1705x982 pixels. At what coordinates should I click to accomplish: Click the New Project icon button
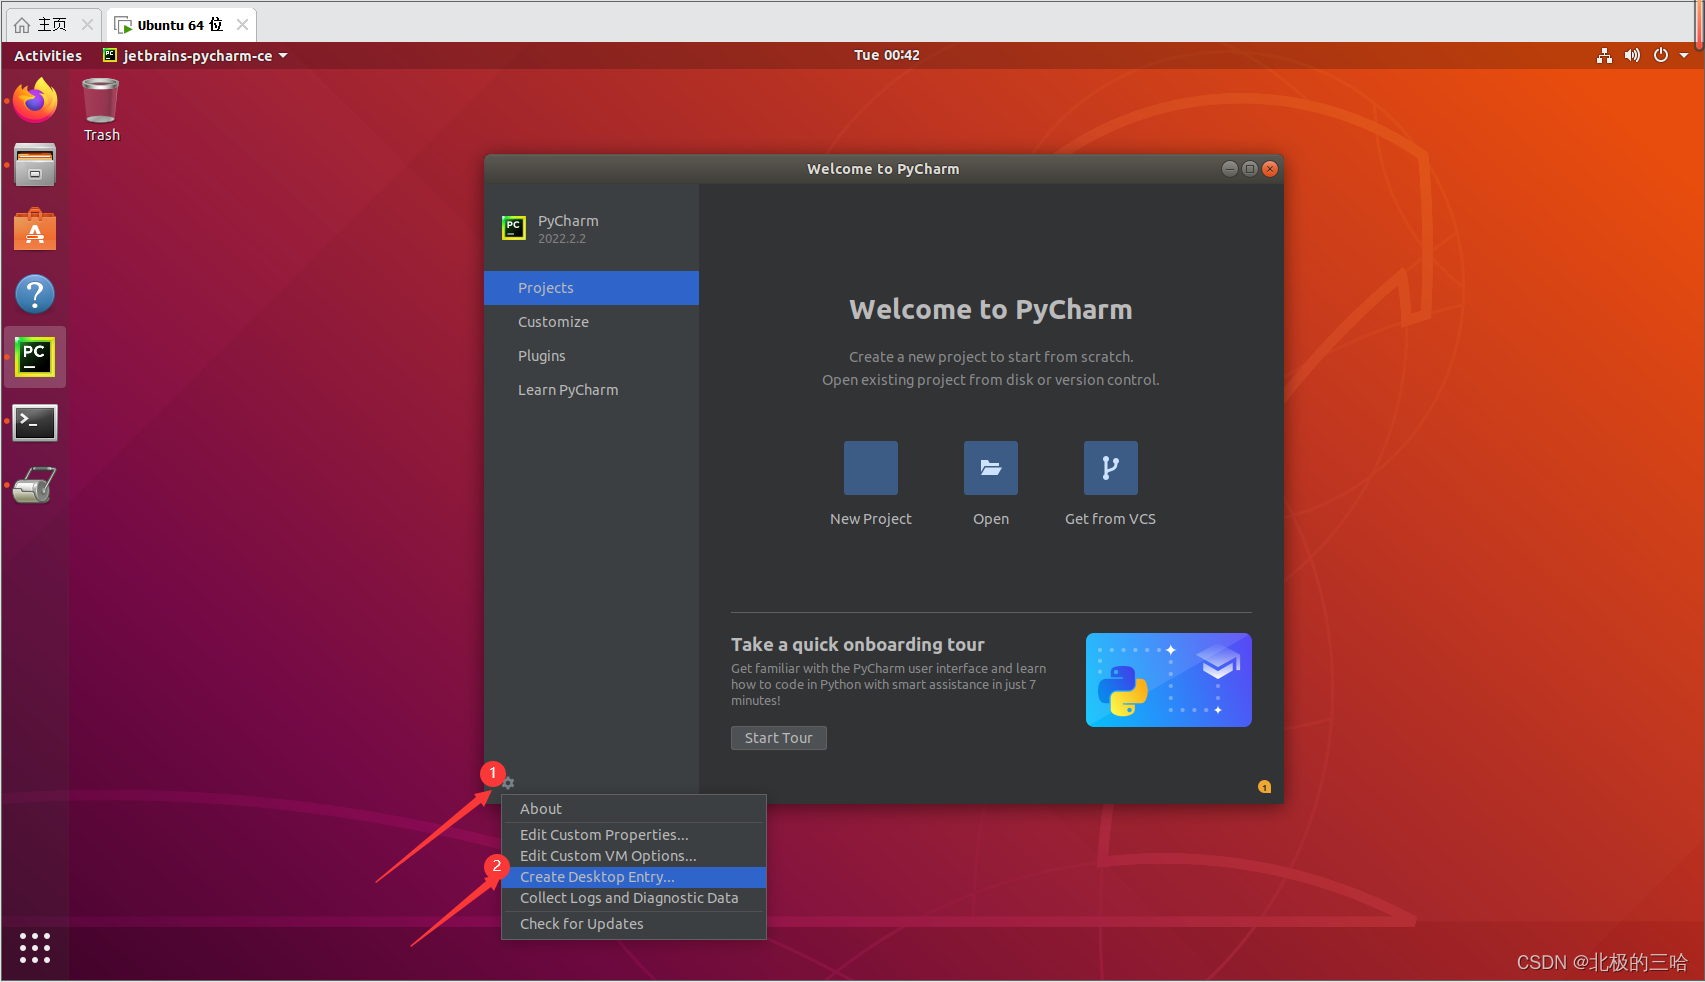point(871,468)
